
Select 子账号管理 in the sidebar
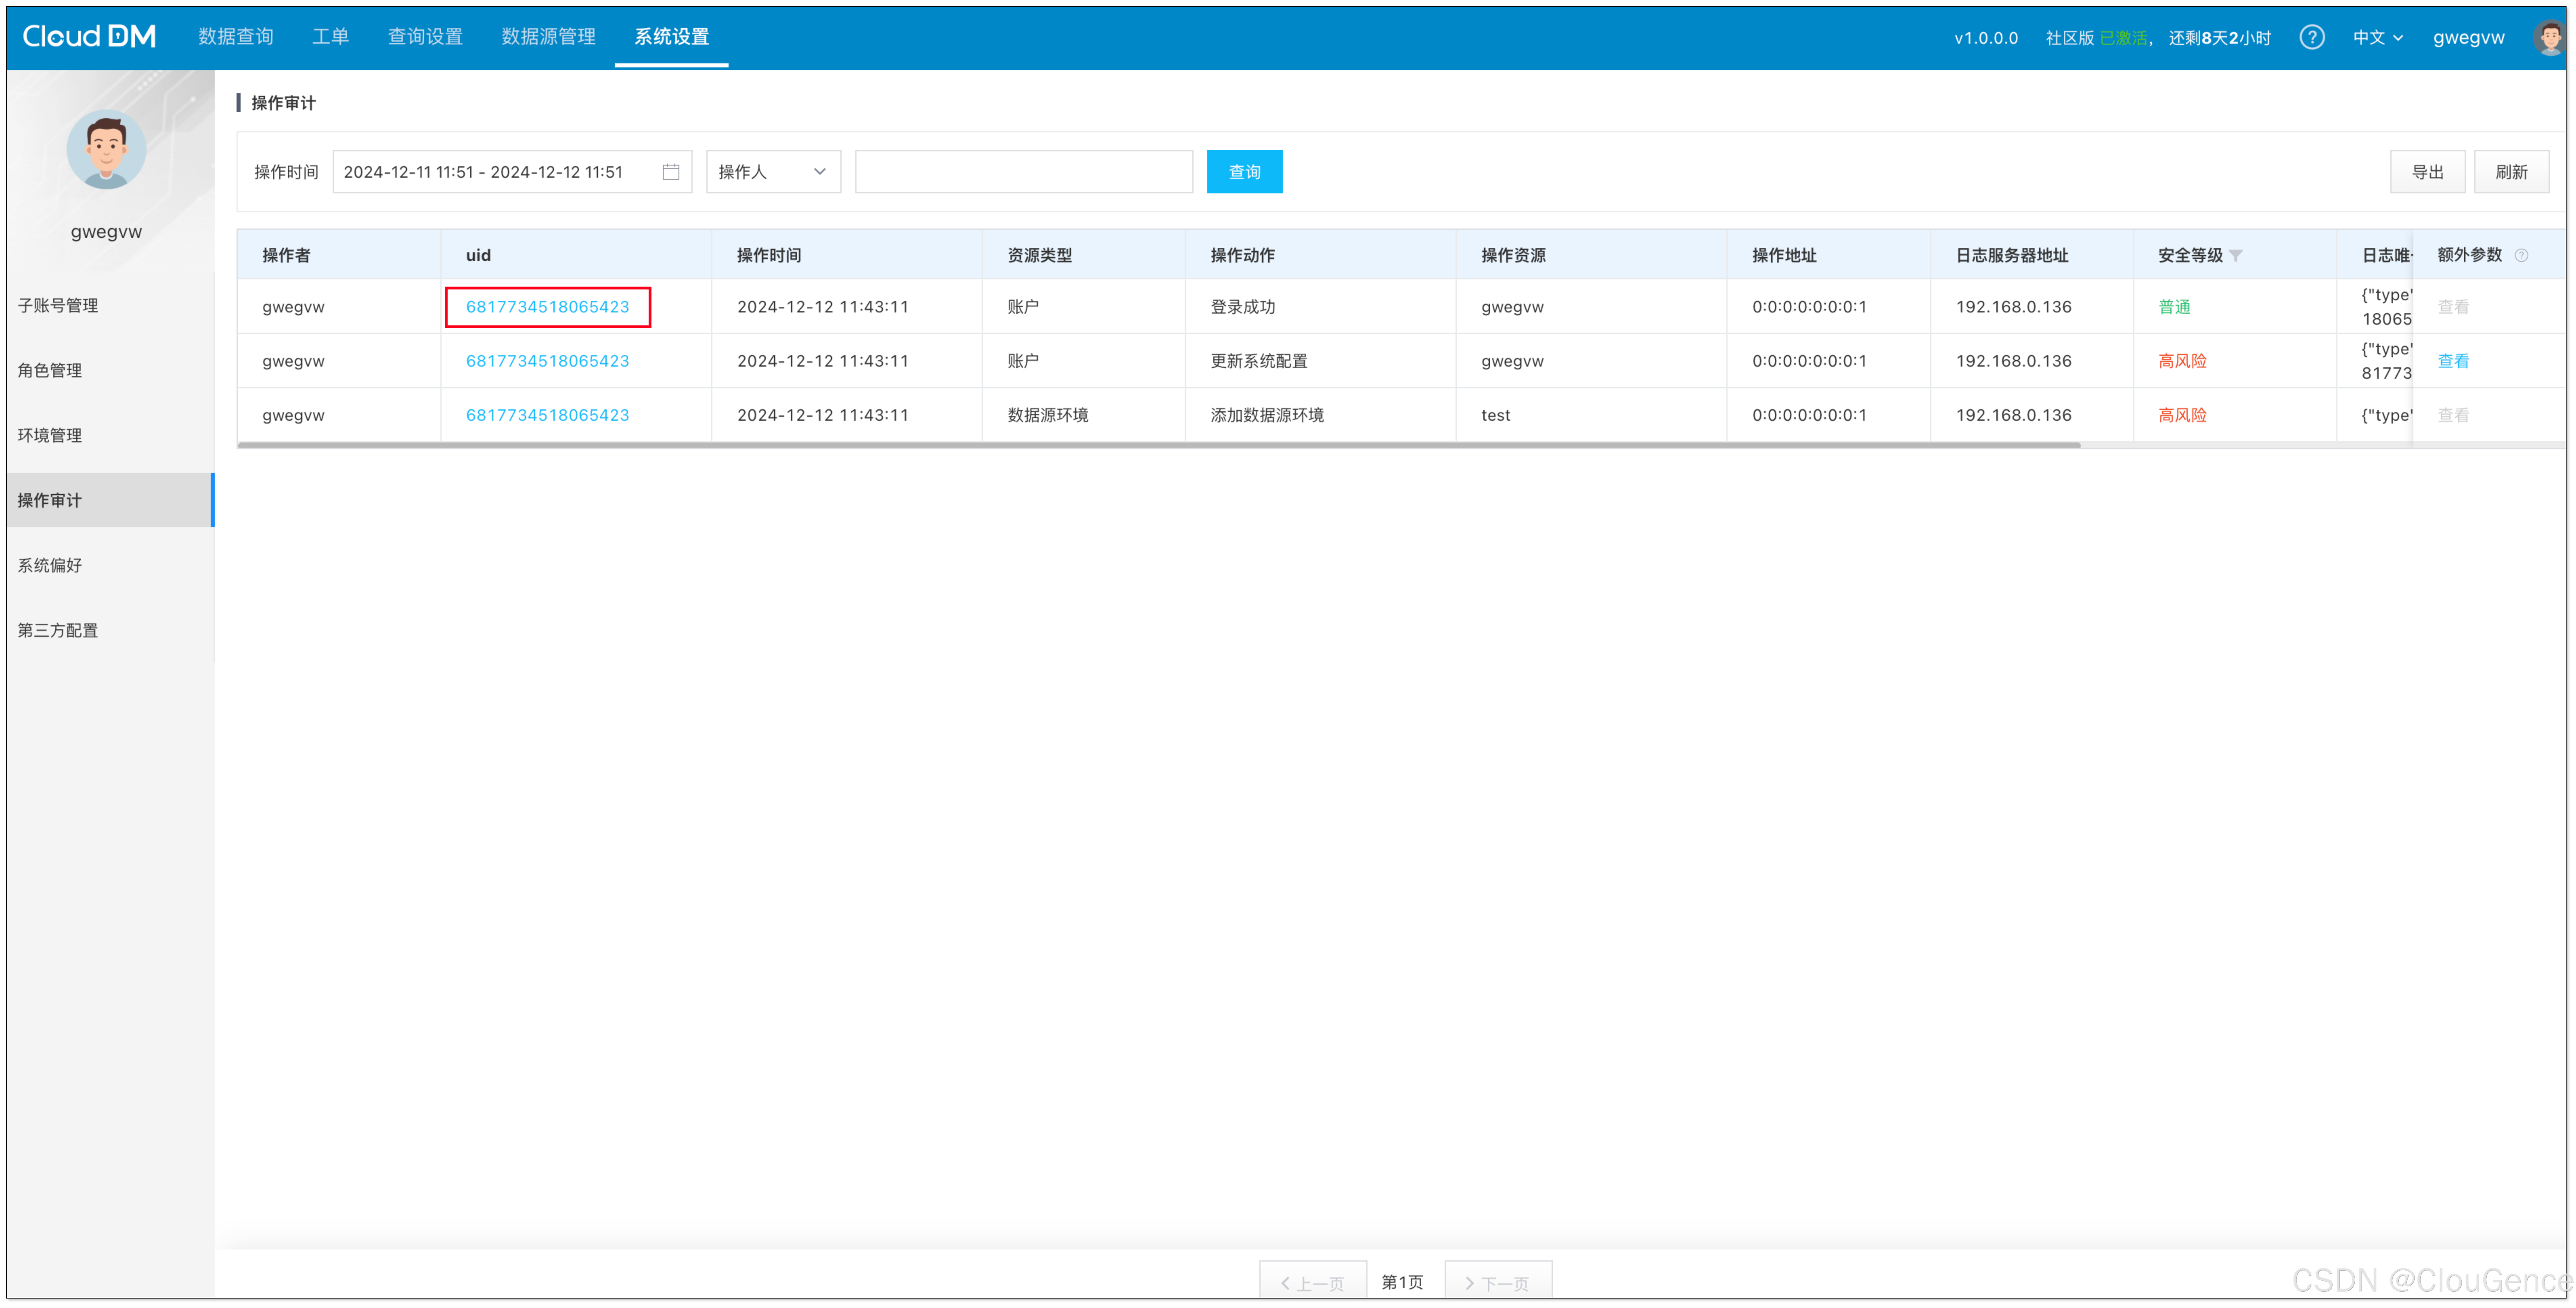click(x=58, y=305)
